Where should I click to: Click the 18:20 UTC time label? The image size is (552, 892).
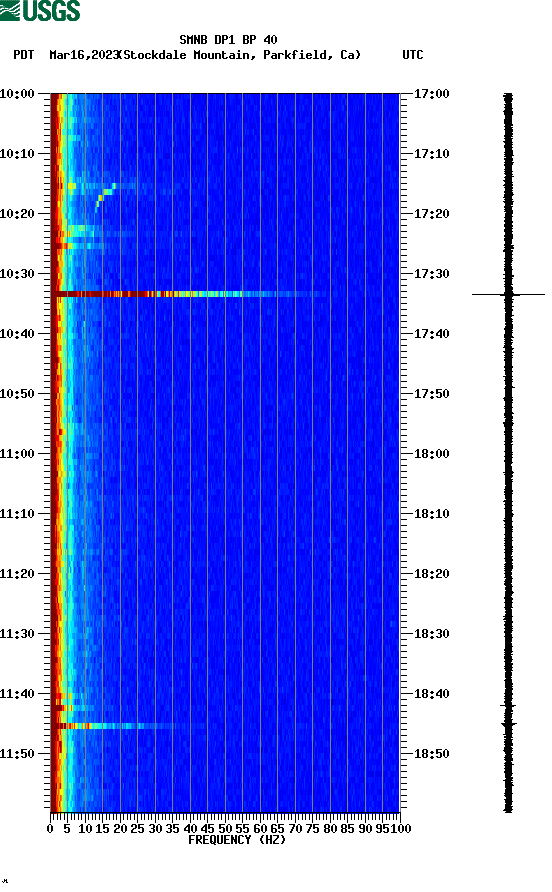(x=431, y=574)
